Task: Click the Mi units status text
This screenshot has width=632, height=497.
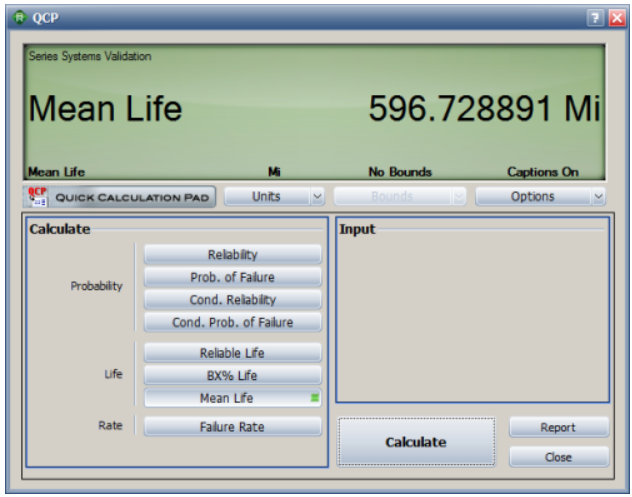Action: [274, 172]
